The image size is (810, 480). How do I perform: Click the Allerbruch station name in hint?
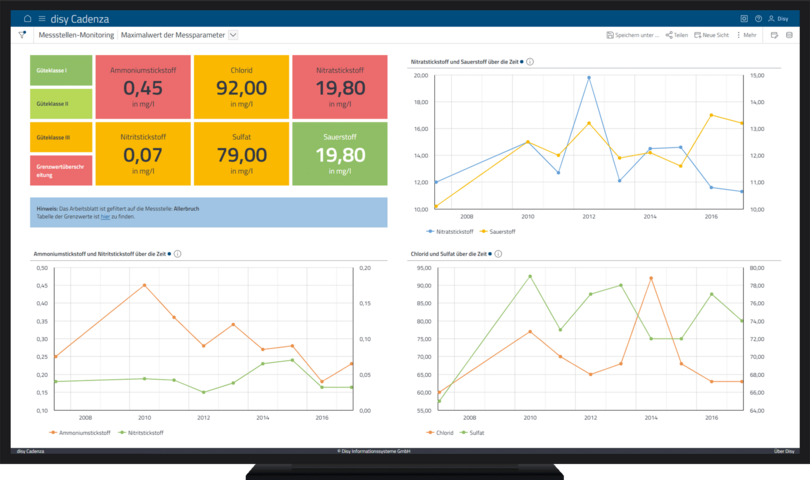tap(186, 209)
